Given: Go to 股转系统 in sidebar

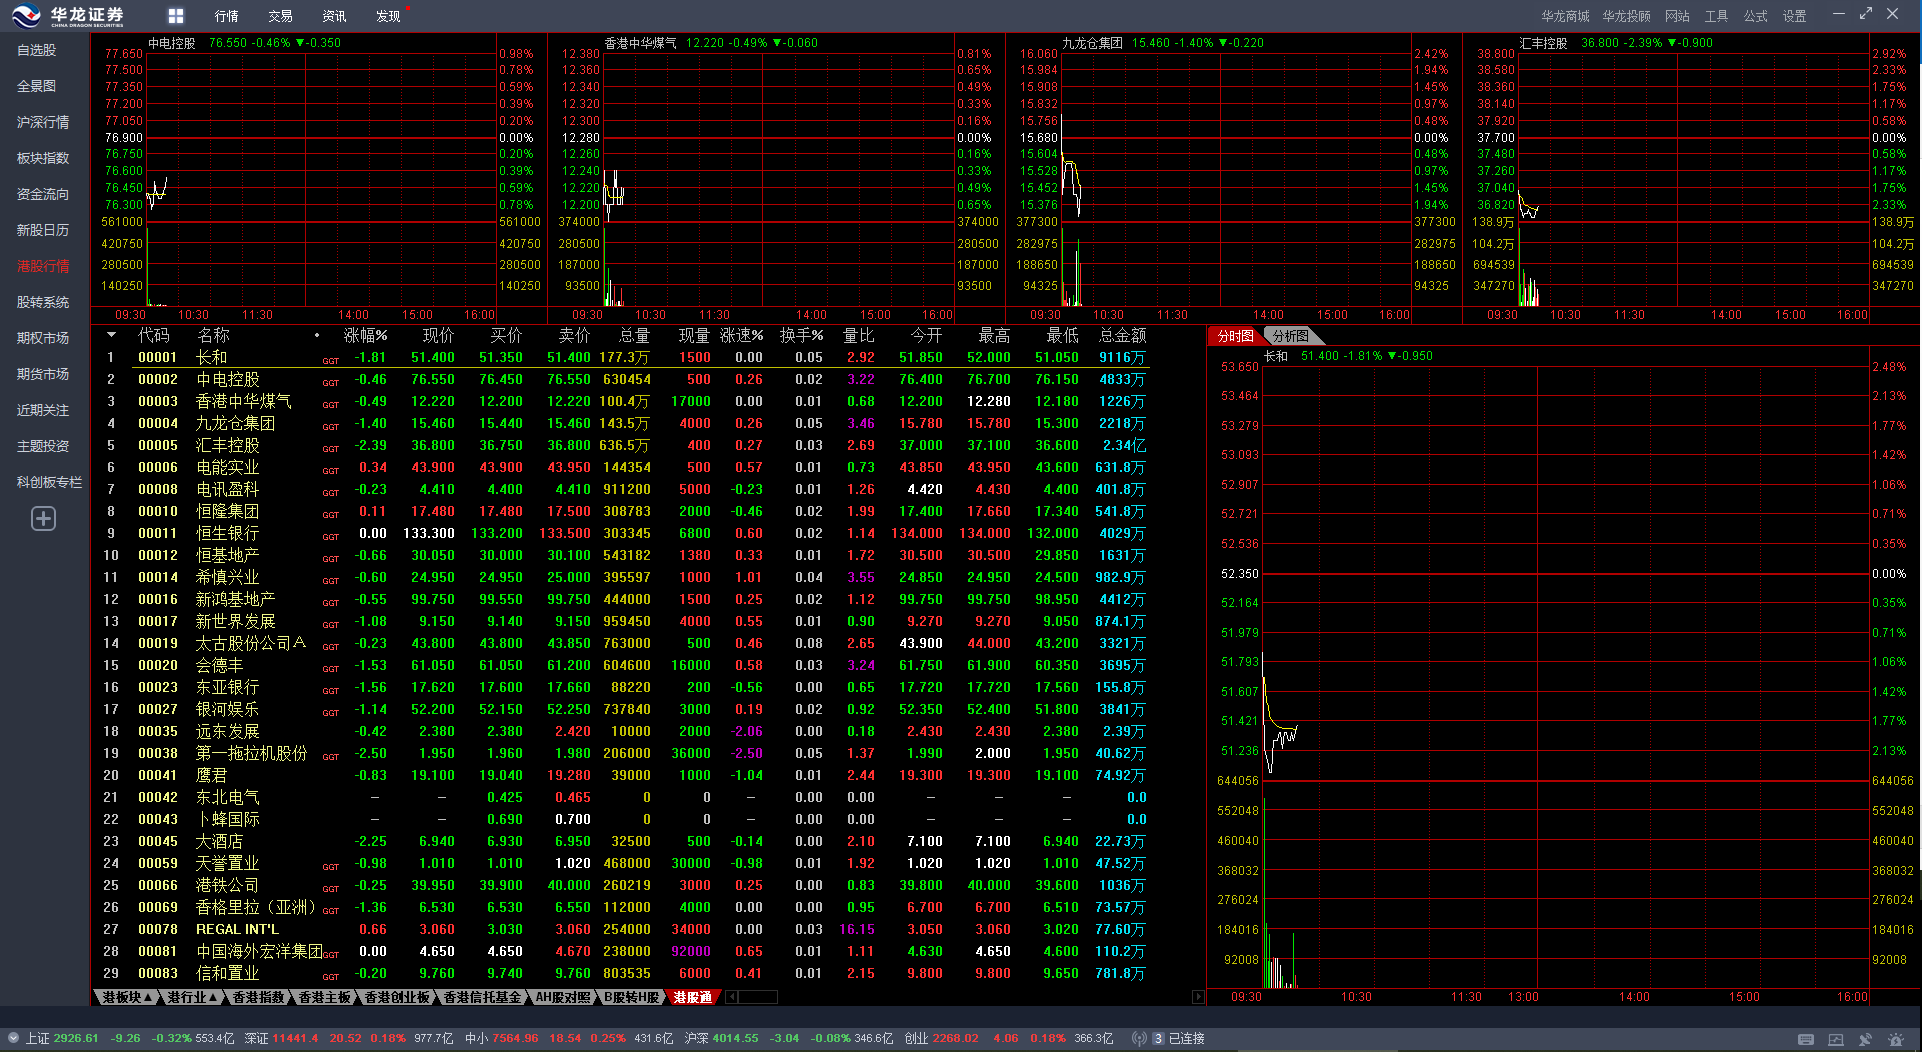Looking at the screenshot, I should [x=43, y=302].
